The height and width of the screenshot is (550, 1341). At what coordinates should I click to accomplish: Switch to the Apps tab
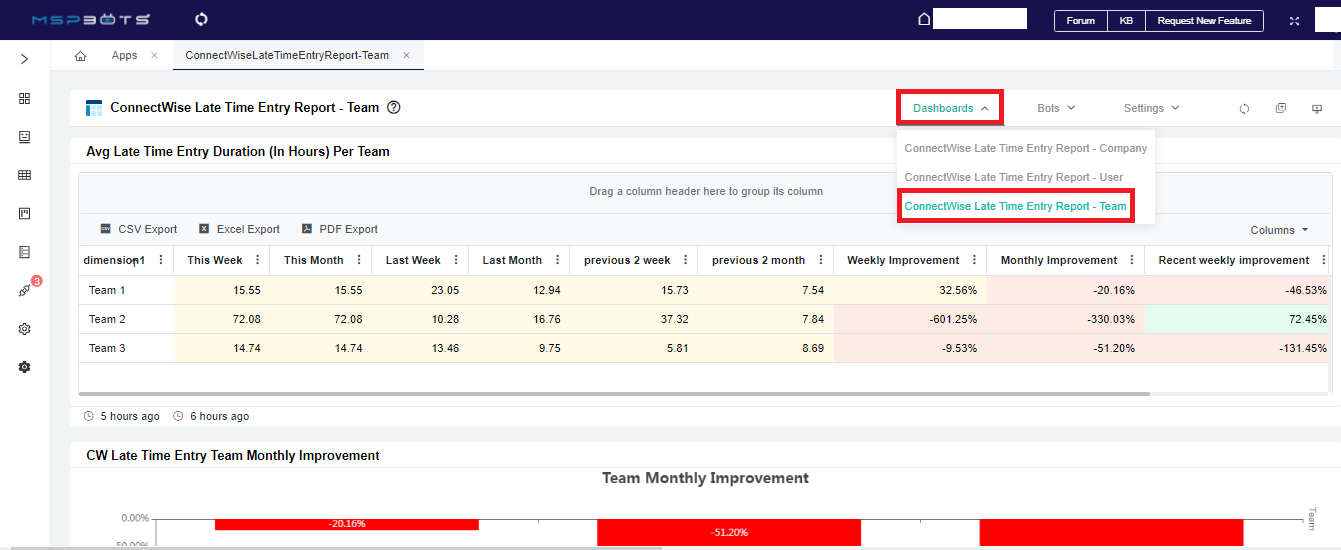click(x=124, y=55)
